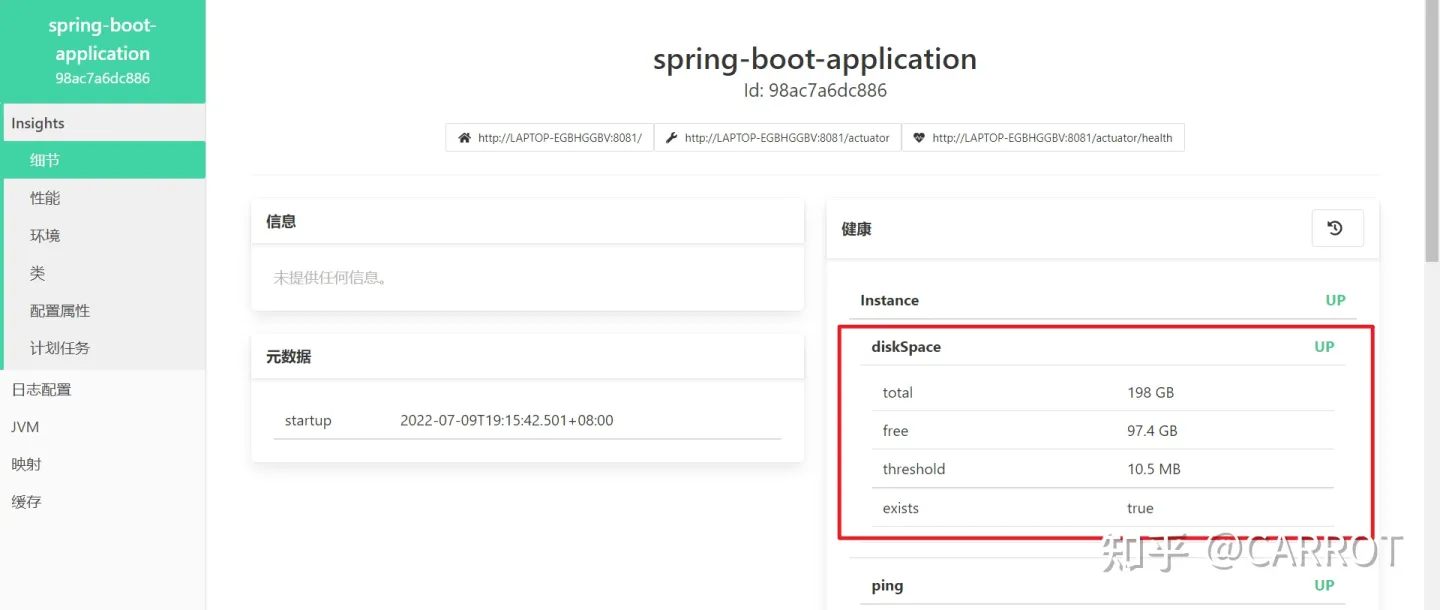Click the ping health label
This screenshot has width=1440, height=610.
click(887, 586)
